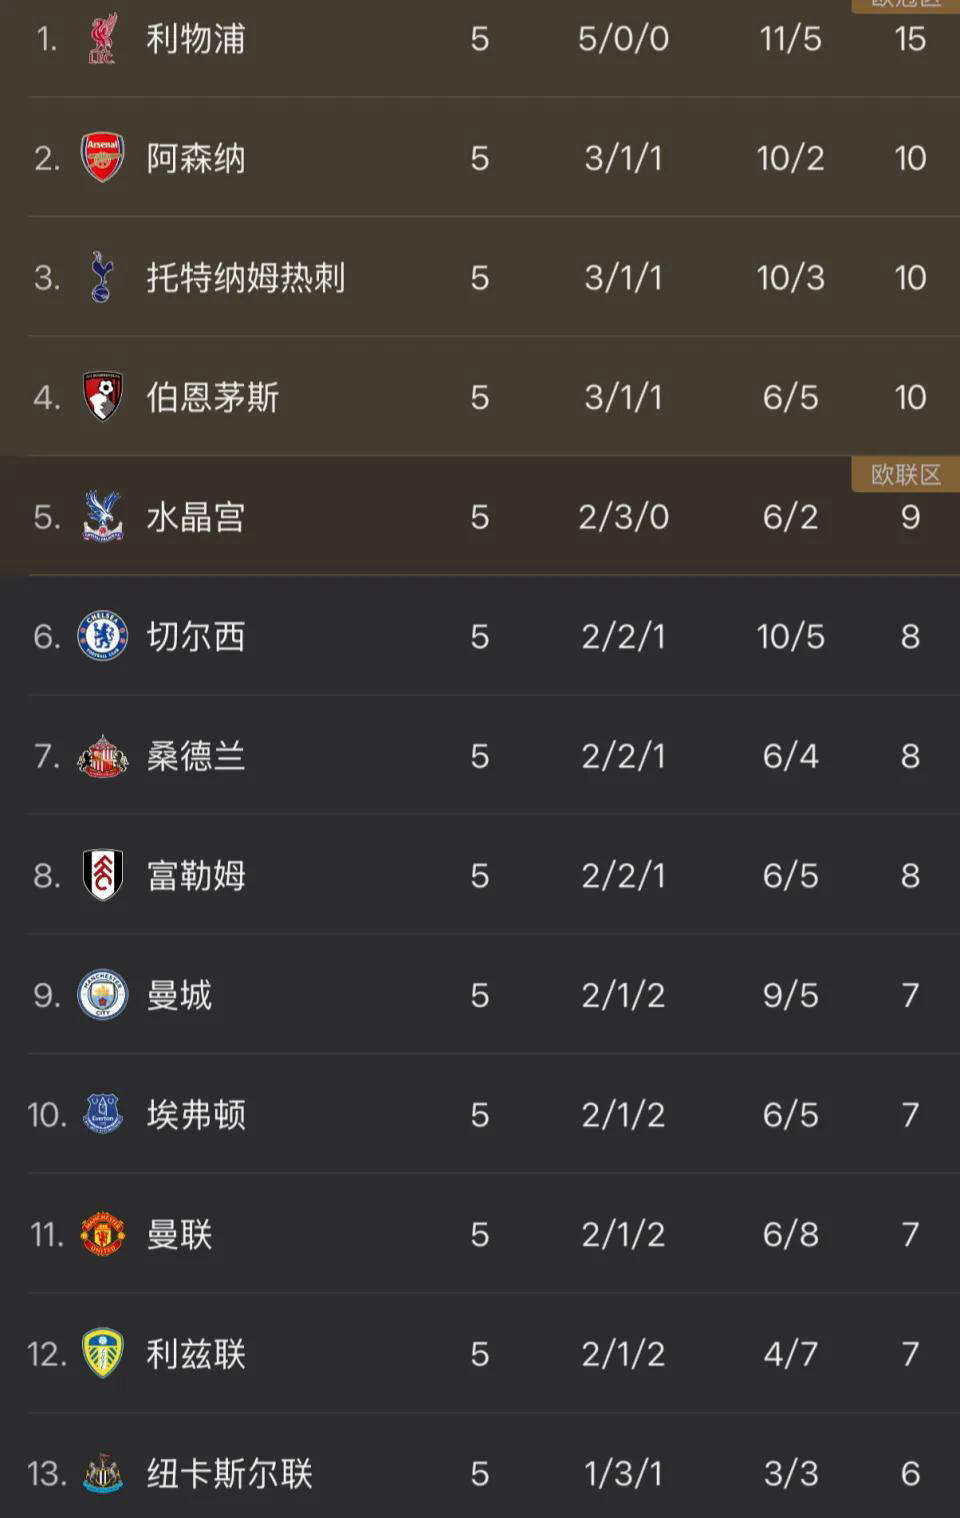This screenshot has width=960, height=1518.
Task: Click the Sunderland team crest
Action: point(102,756)
